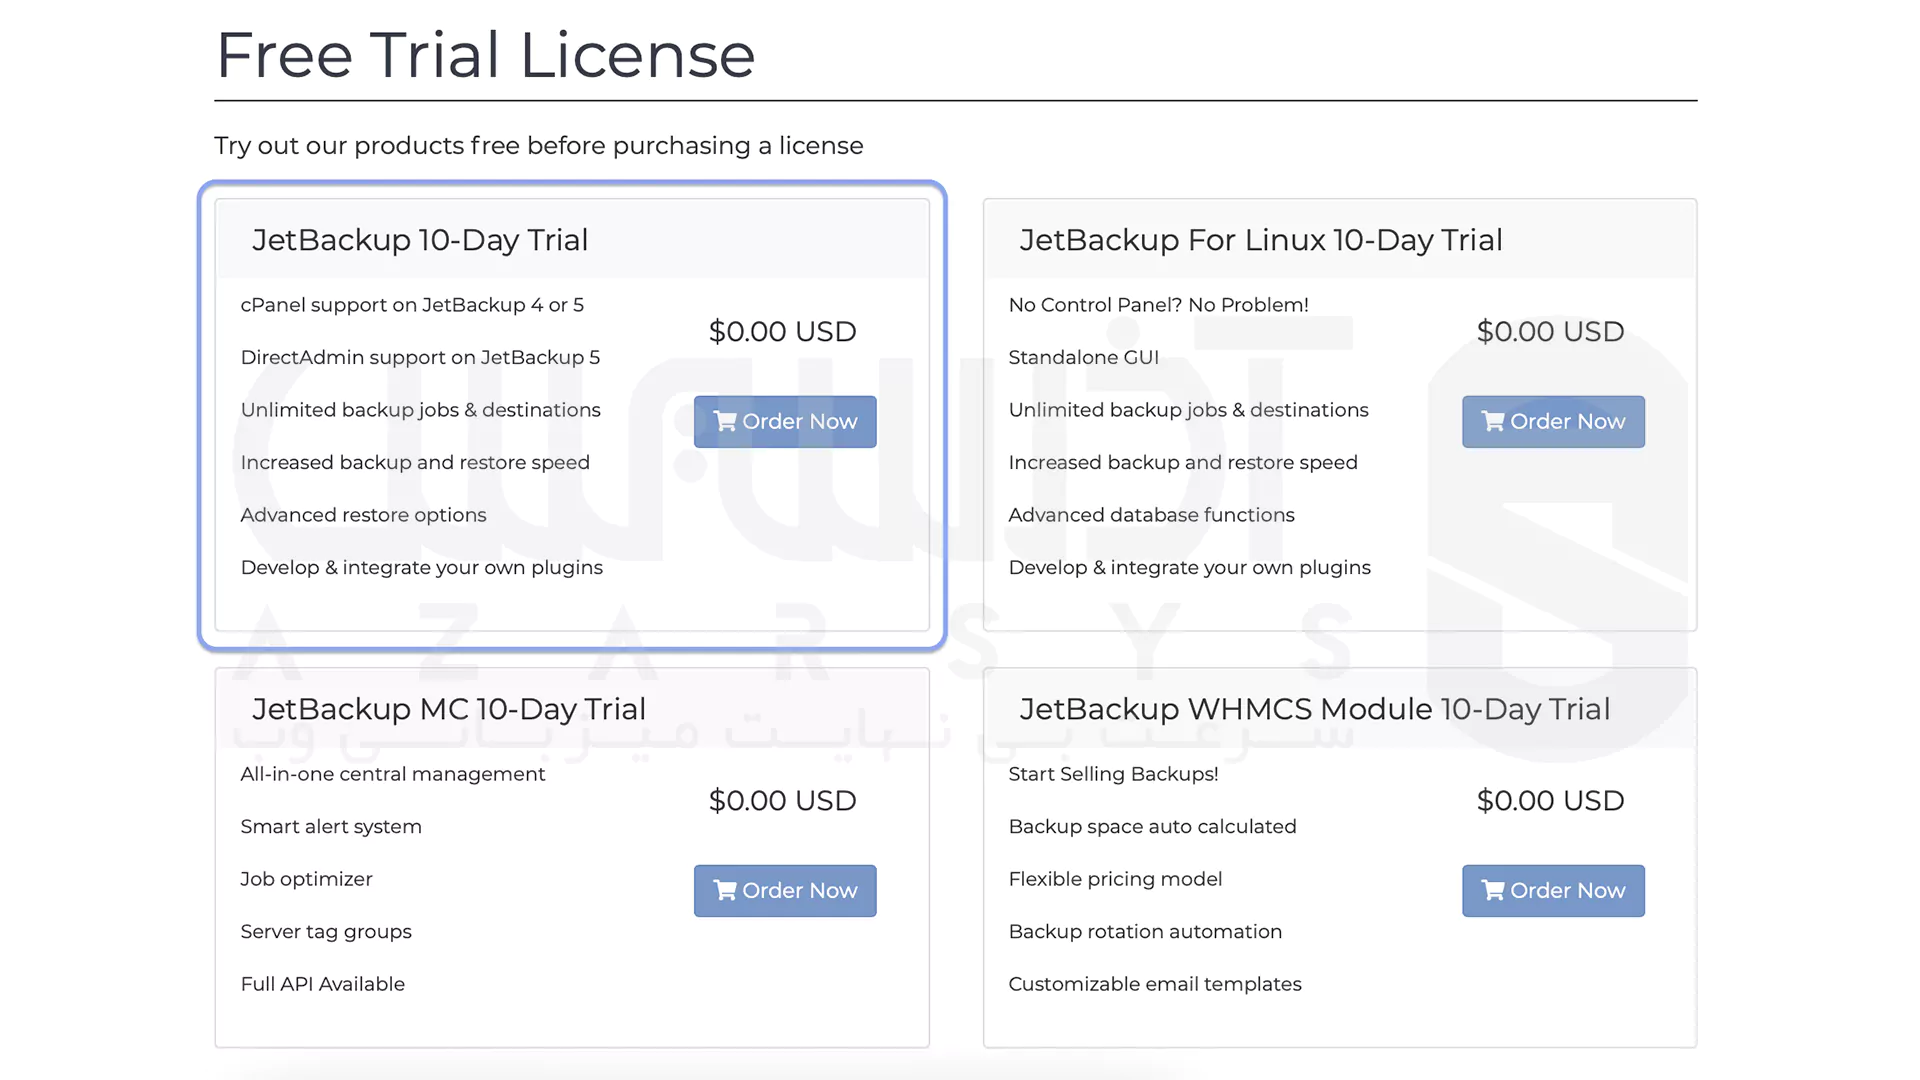The width and height of the screenshot is (1920, 1080).
Task: Click the Free Trial License page title
Action: coord(485,54)
